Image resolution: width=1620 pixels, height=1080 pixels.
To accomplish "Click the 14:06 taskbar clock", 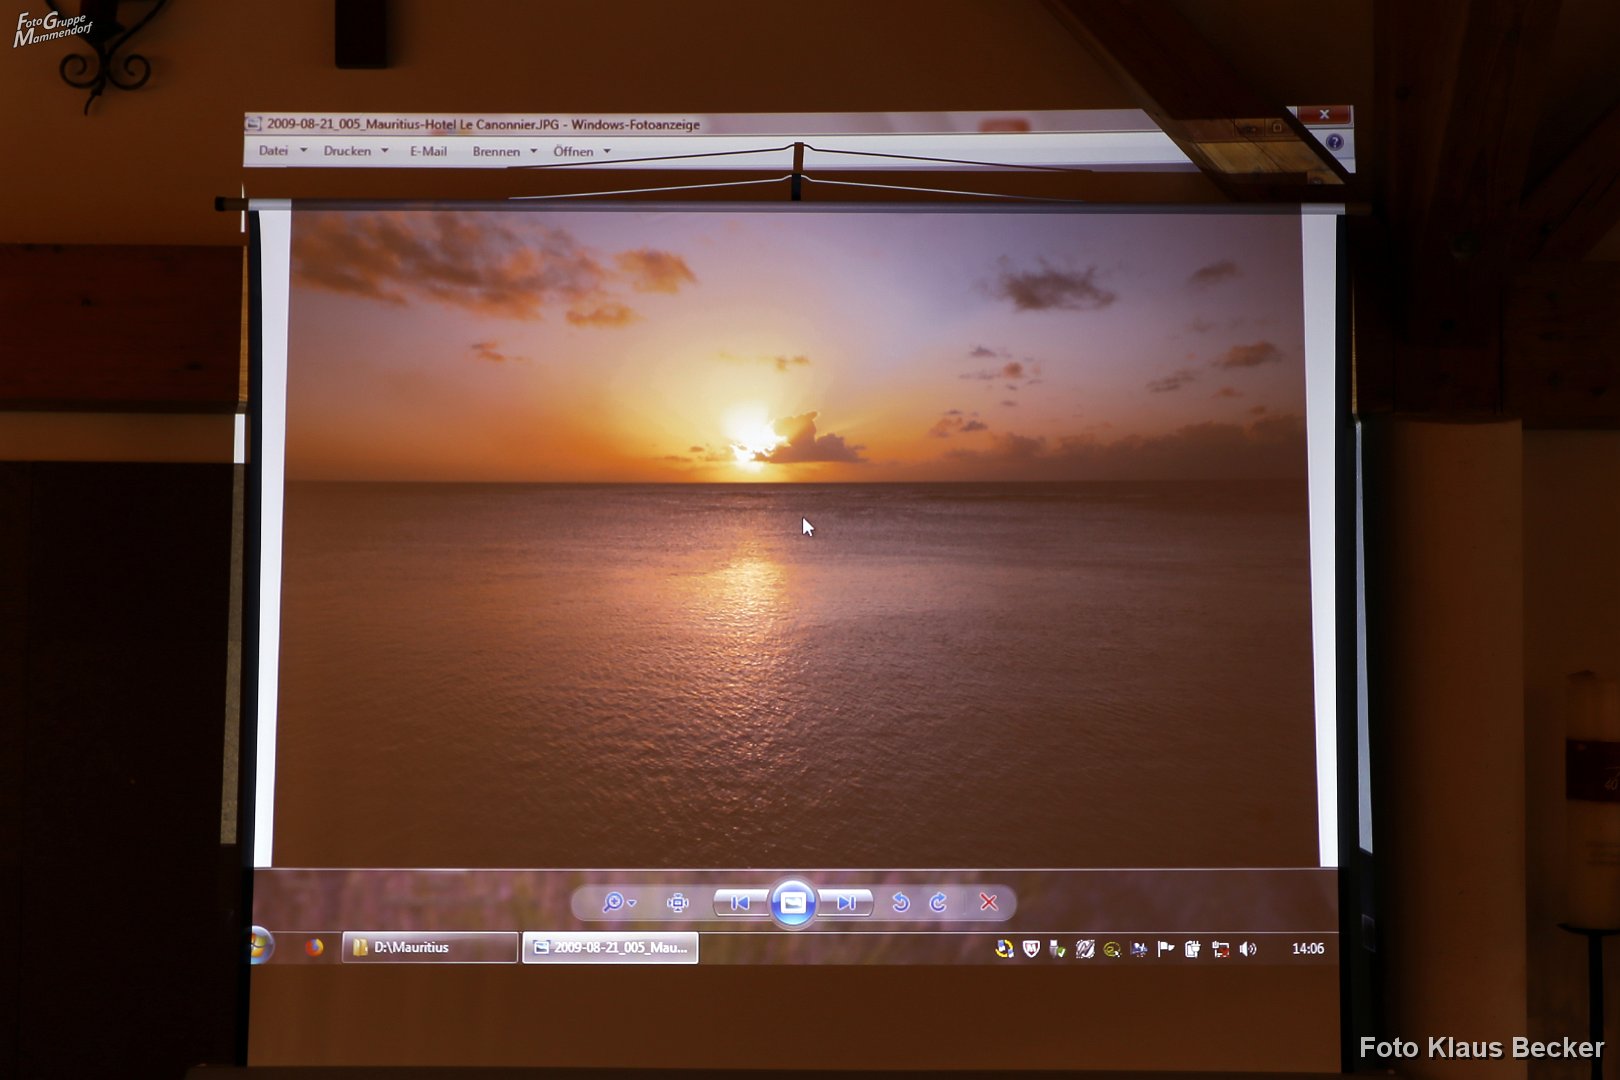I will point(1307,949).
